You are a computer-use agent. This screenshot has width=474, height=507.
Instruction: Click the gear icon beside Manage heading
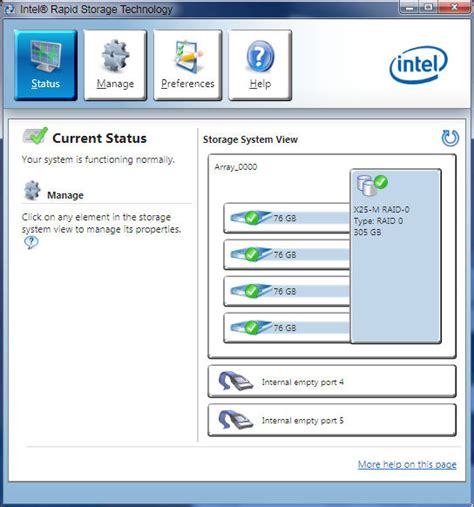tap(32, 190)
